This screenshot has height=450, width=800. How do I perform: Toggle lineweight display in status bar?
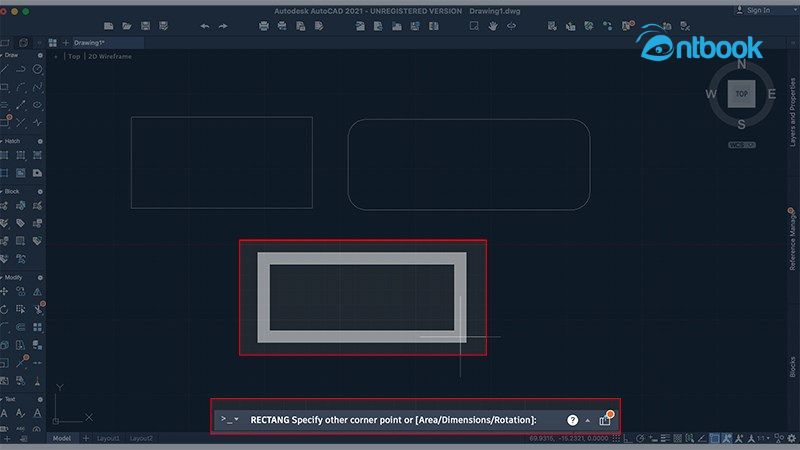(x=665, y=438)
